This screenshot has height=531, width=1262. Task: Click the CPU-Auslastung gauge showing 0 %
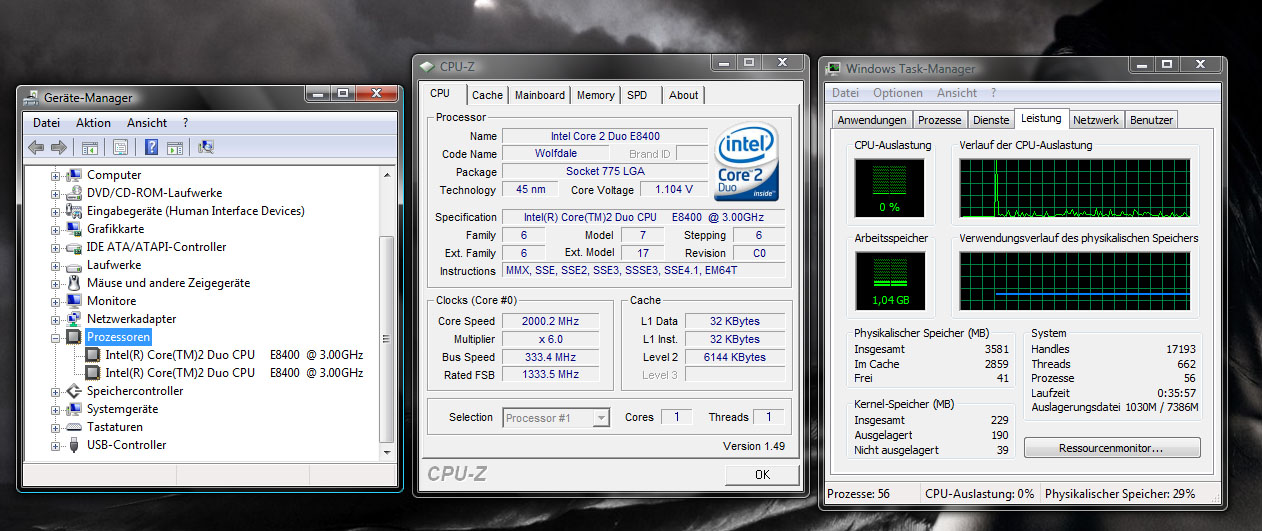pyautogui.click(x=889, y=188)
